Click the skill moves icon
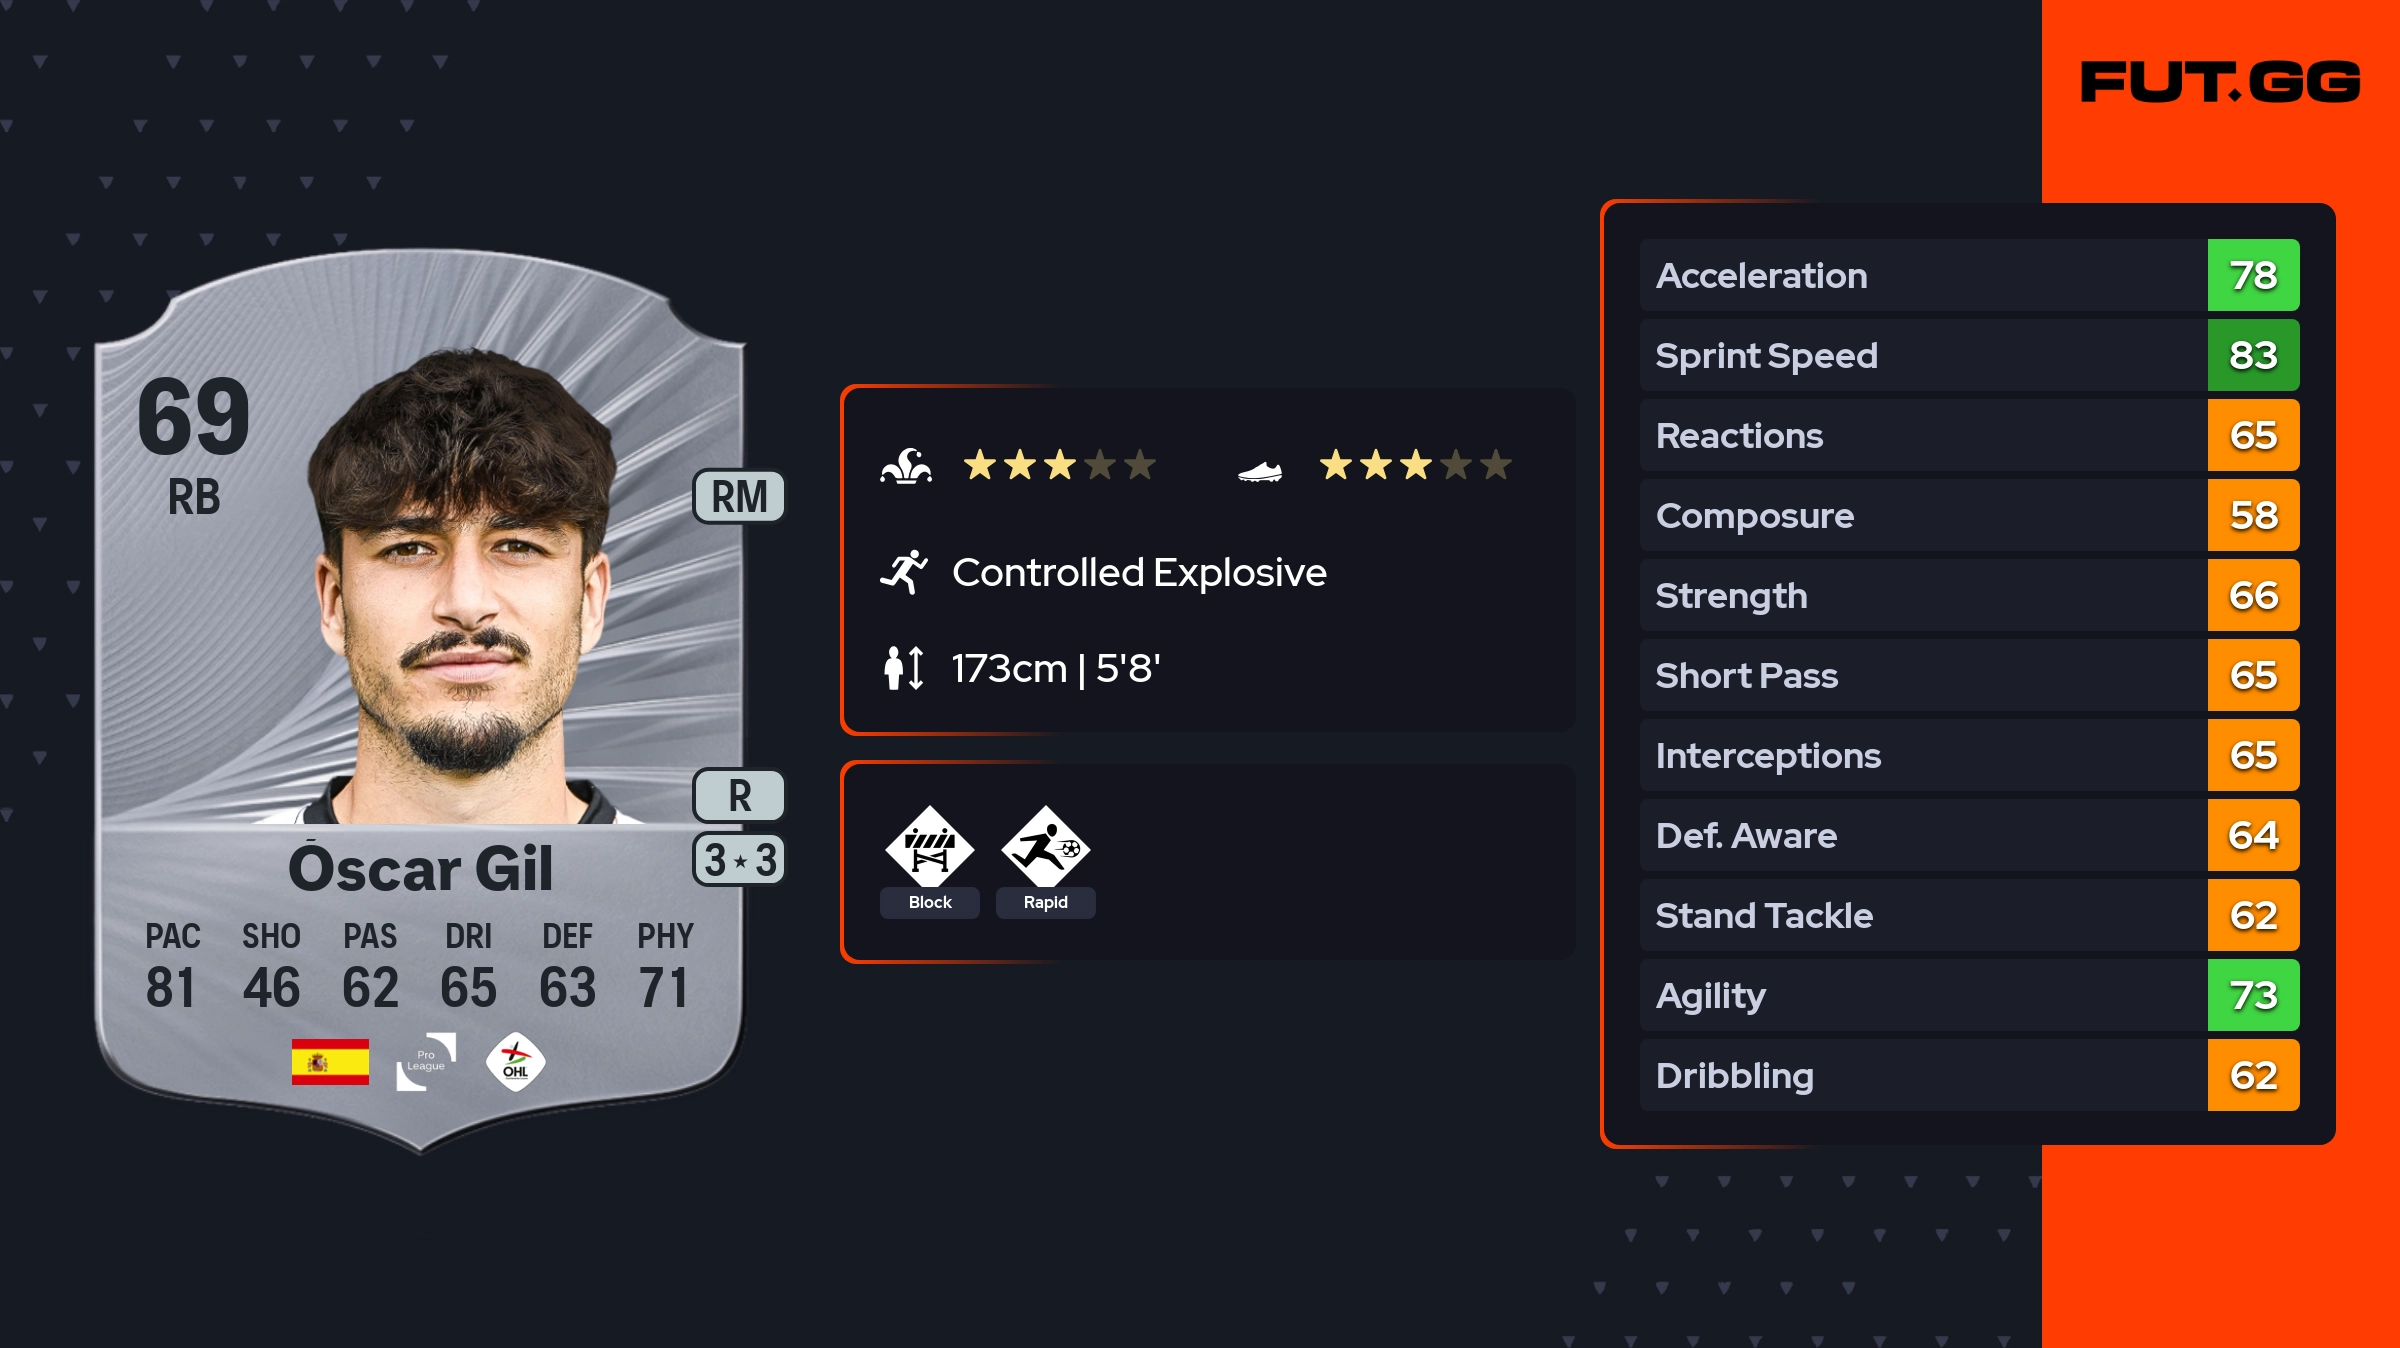The width and height of the screenshot is (2400, 1348). click(x=906, y=466)
